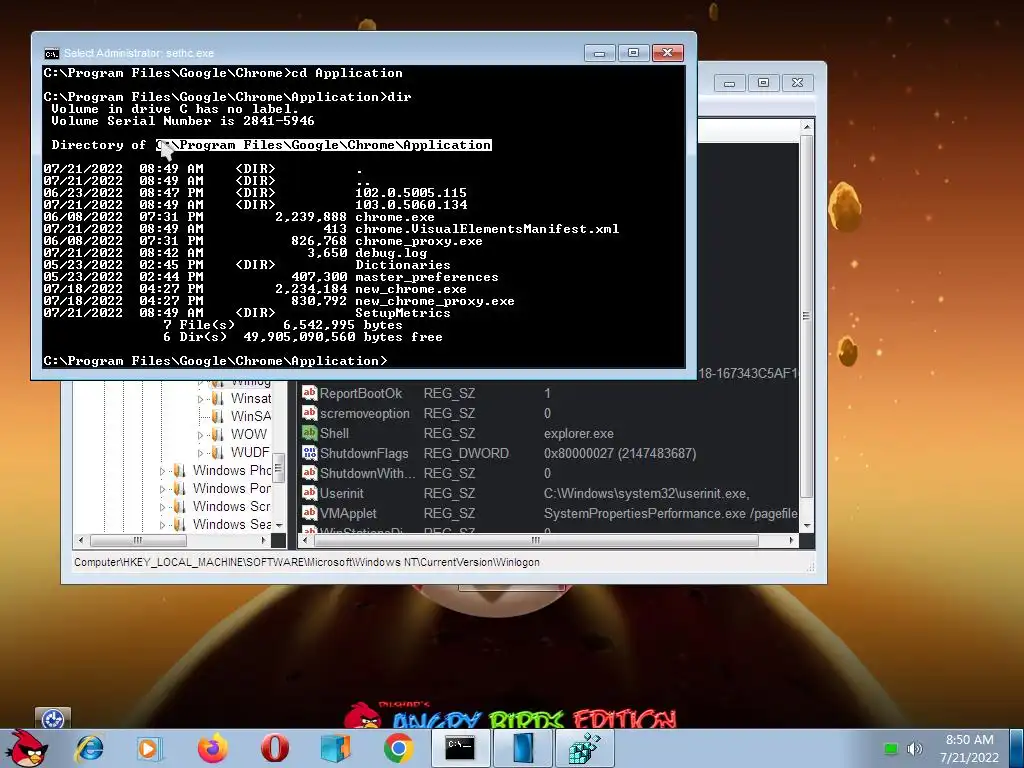Click the SystemPropertiesPerformance.exe data cell
Screen dimensions: 1024x768
tap(671, 513)
